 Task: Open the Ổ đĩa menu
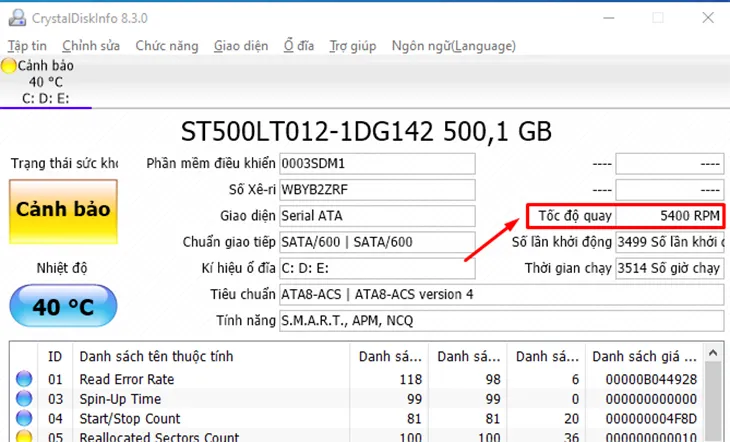(299, 46)
